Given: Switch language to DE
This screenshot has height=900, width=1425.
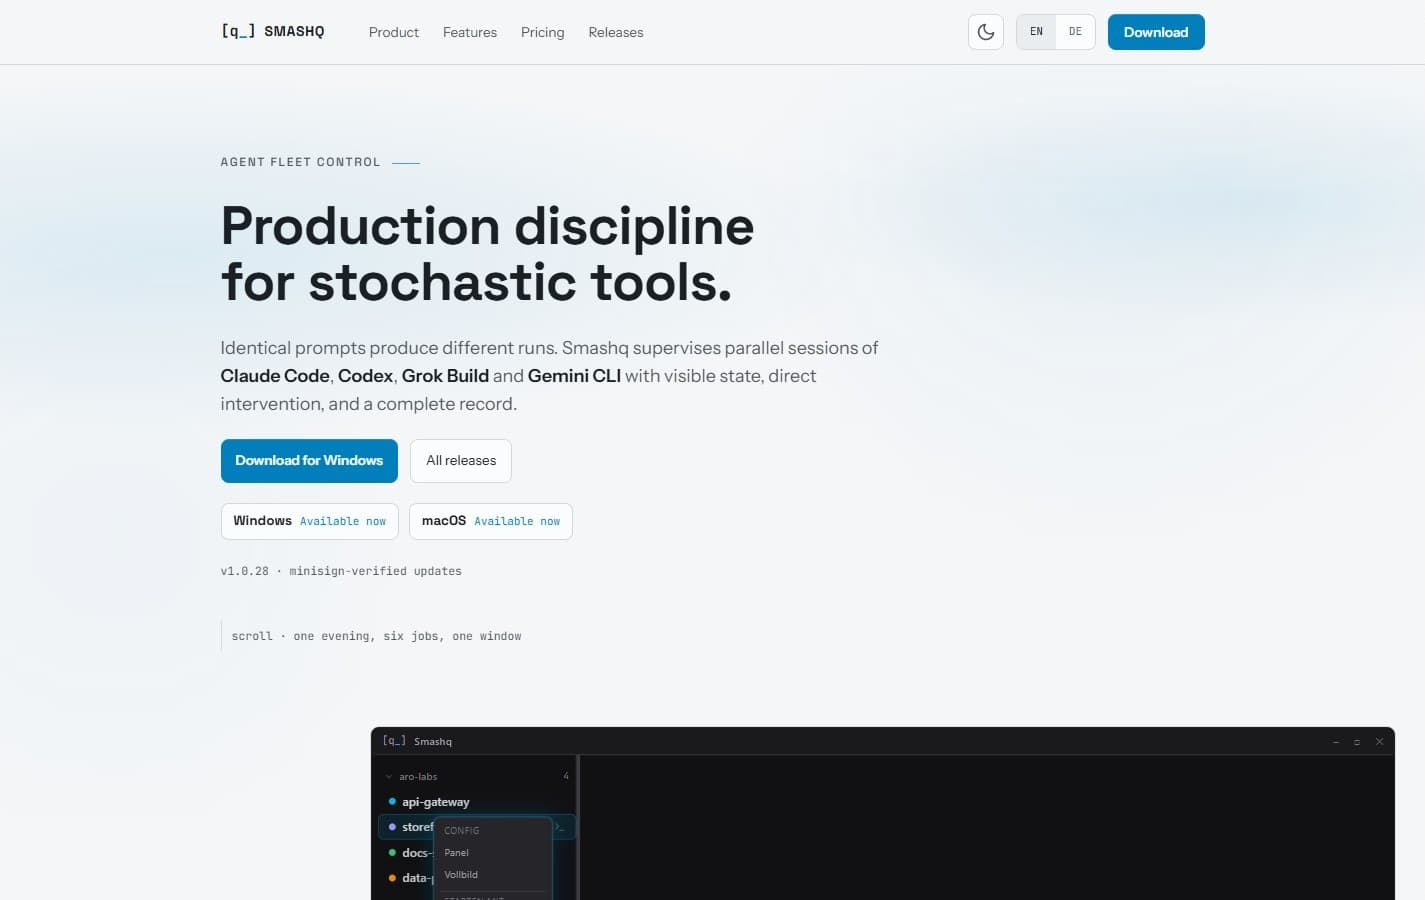Looking at the screenshot, I should (1075, 32).
